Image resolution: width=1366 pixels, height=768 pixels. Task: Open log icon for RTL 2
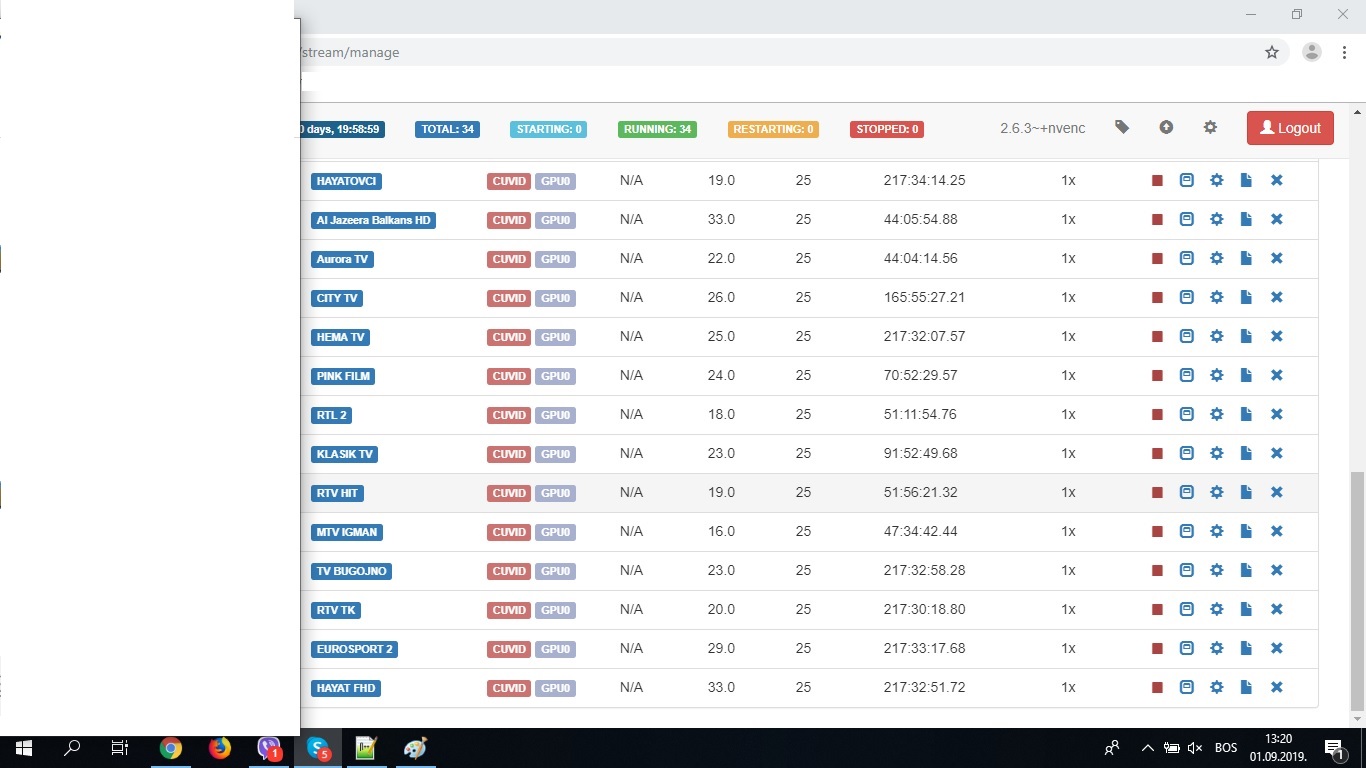tap(1186, 414)
